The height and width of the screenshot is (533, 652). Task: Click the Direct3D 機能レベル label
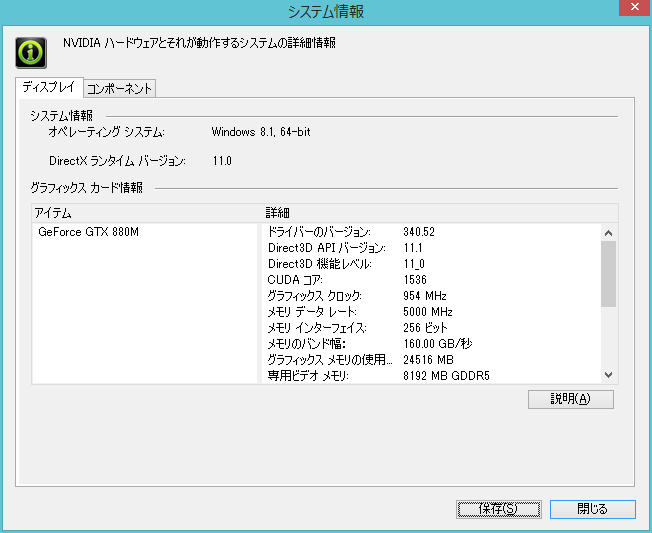click(x=319, y=264)
